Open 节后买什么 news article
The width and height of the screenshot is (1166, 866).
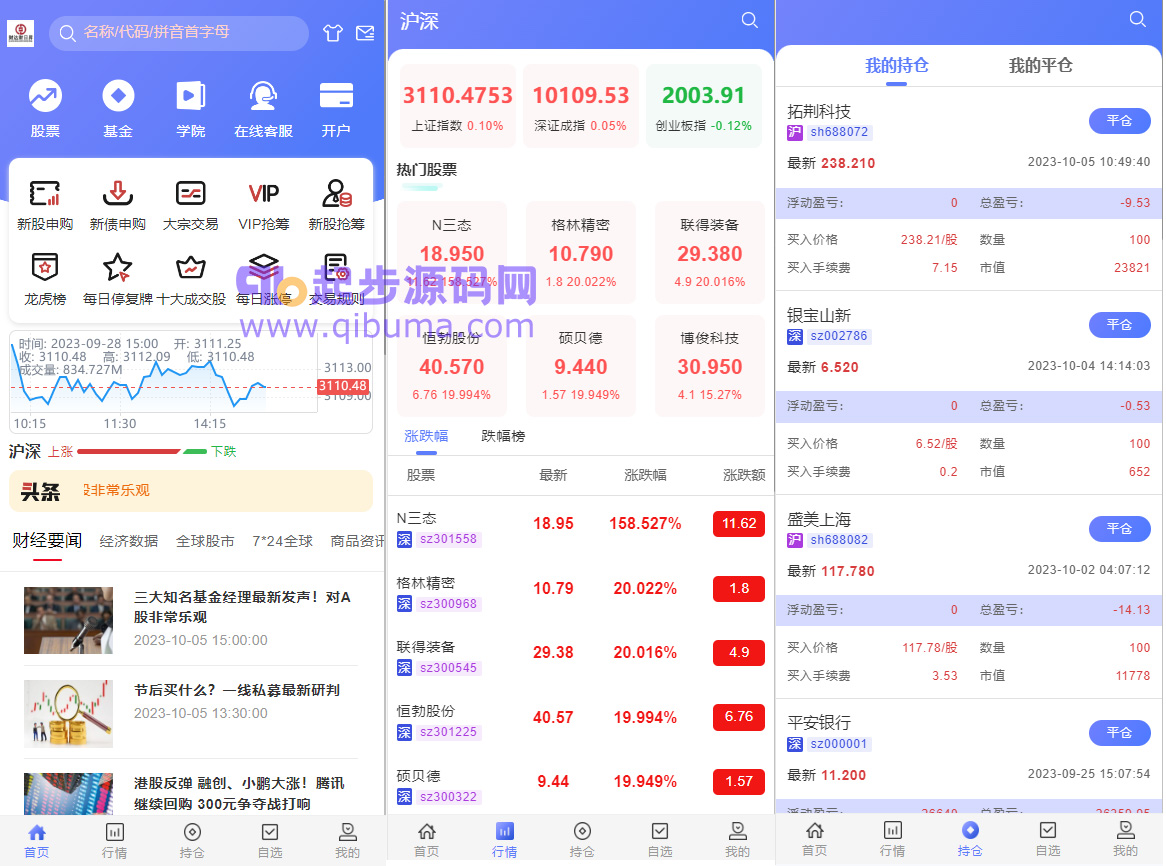coord(190,713)
